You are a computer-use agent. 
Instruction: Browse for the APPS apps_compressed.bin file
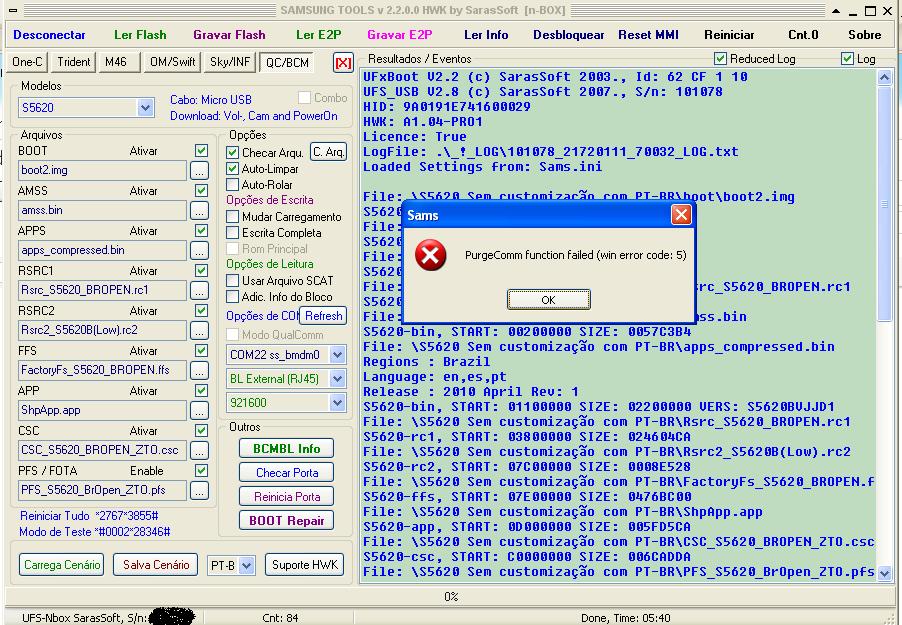coord(199,250)
